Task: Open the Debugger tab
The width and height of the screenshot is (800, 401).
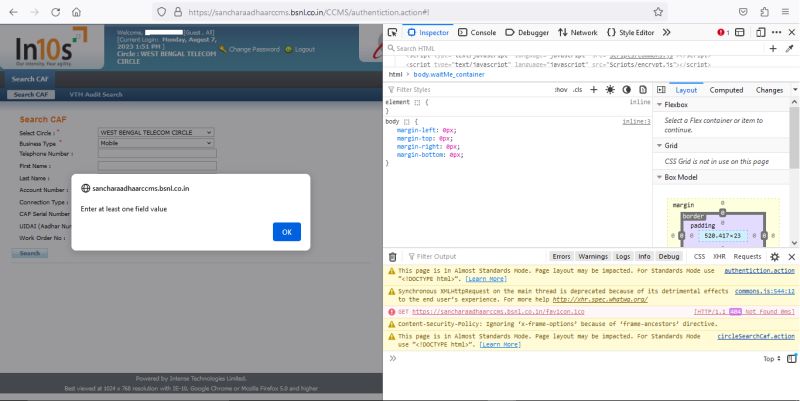Action: point(527,32)
